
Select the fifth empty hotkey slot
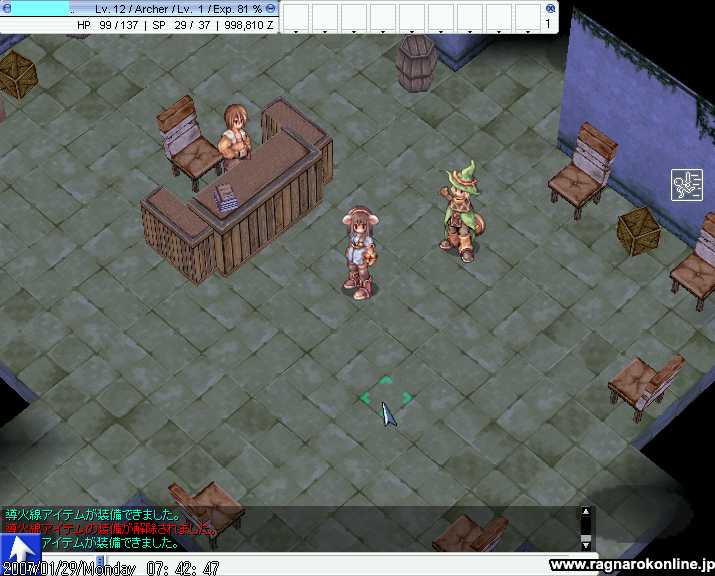point(412,18)
